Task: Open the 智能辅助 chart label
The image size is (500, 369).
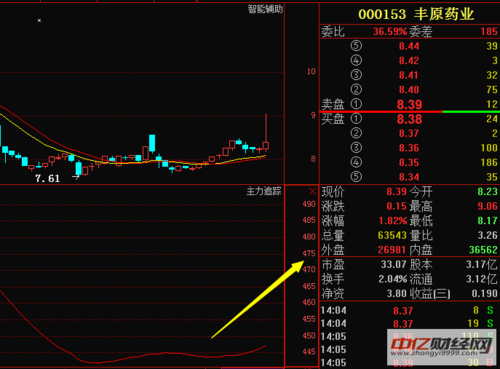Action: pos(265,9)
